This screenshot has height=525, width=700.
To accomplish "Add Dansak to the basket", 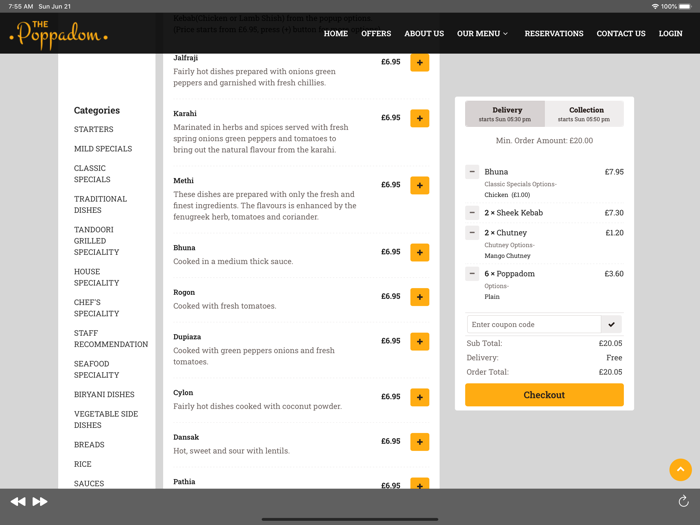I will tap(419, 442).
